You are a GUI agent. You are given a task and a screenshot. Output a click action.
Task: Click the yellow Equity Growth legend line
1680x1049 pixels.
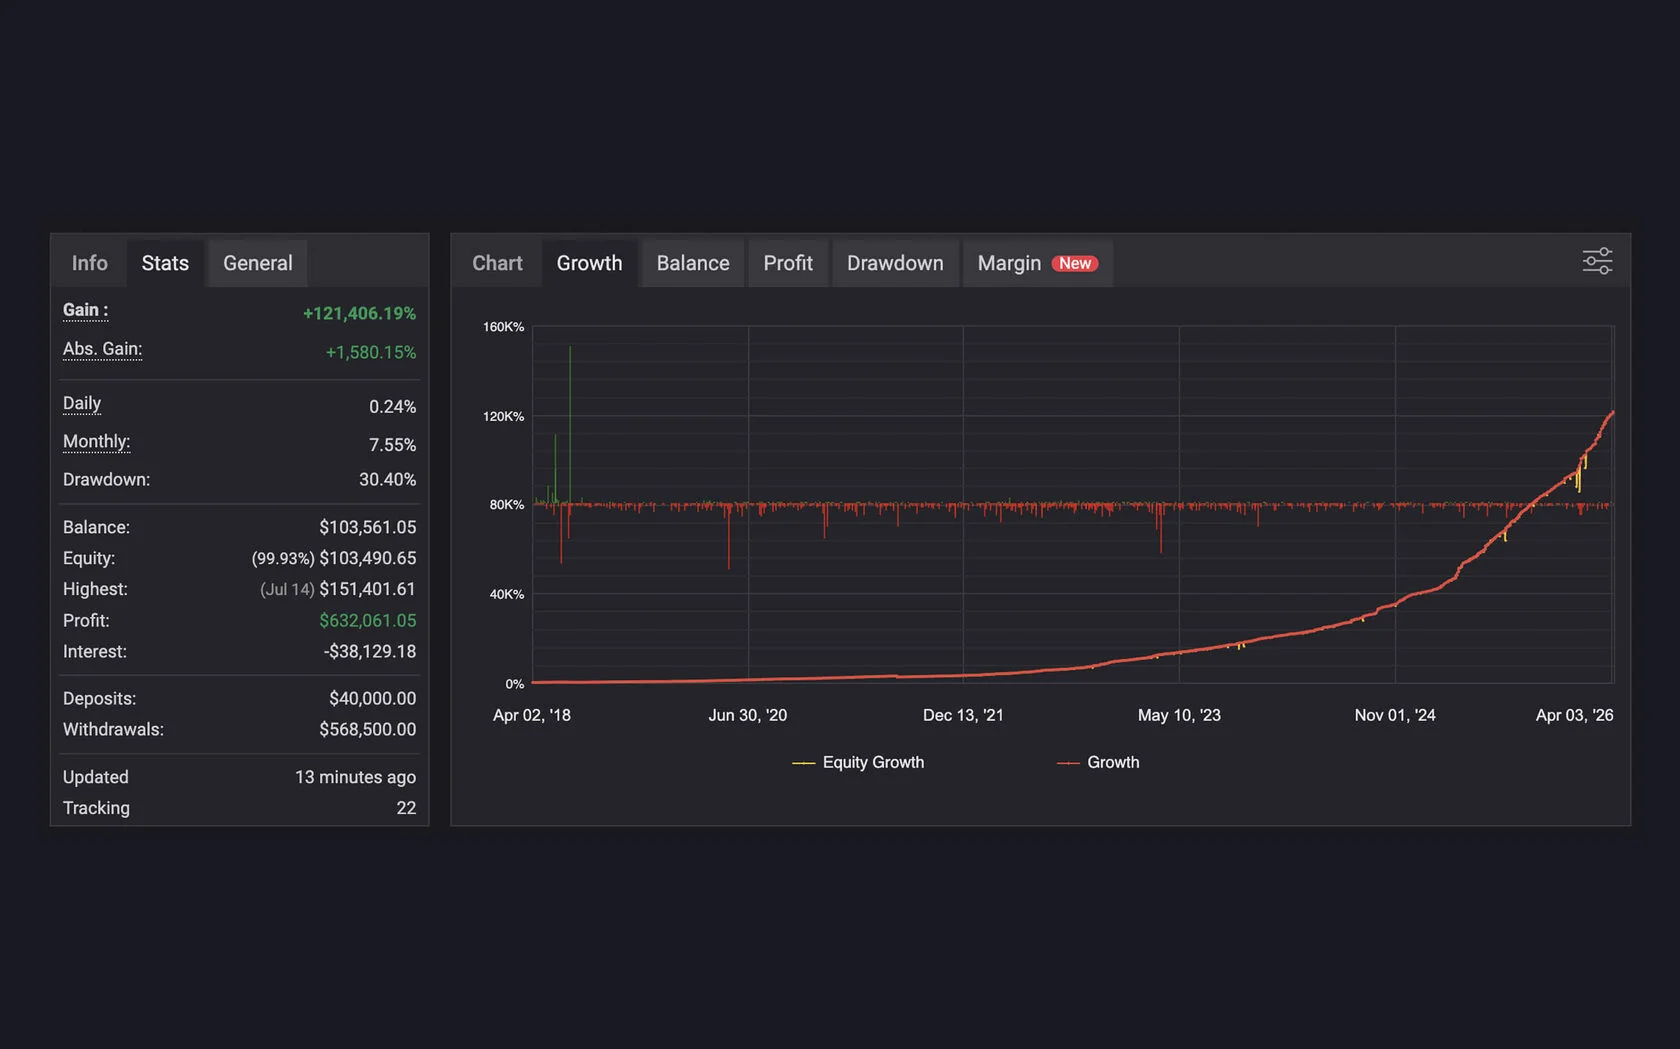point(803,763)
